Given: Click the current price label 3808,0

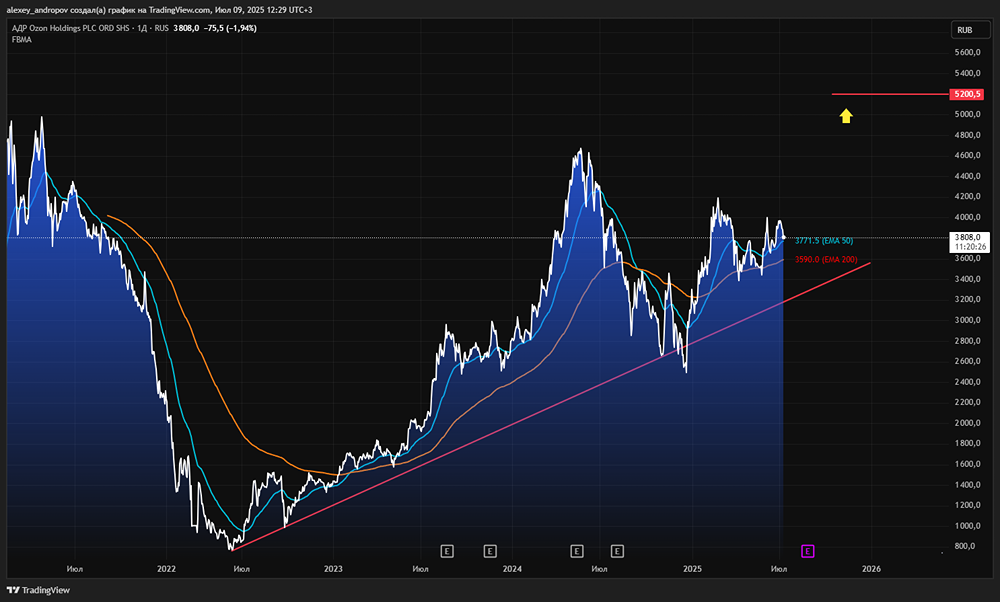Looking at the screenshot, I should click(968, 237).
